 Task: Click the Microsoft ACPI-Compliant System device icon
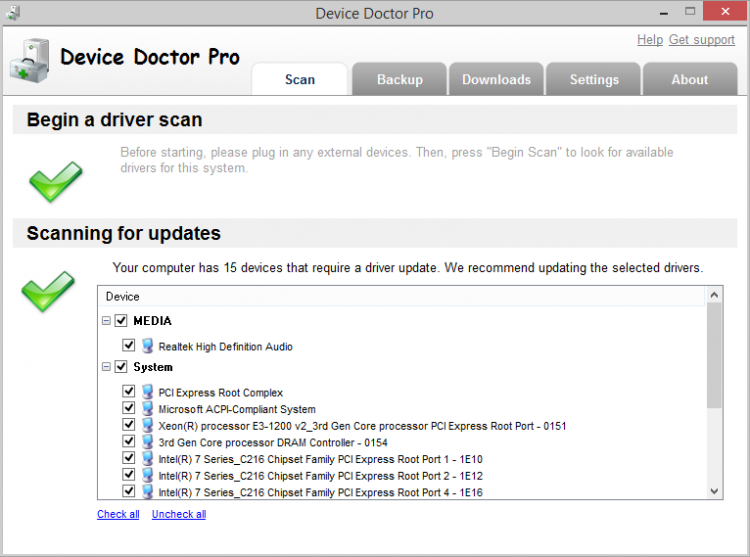[148, 409]
